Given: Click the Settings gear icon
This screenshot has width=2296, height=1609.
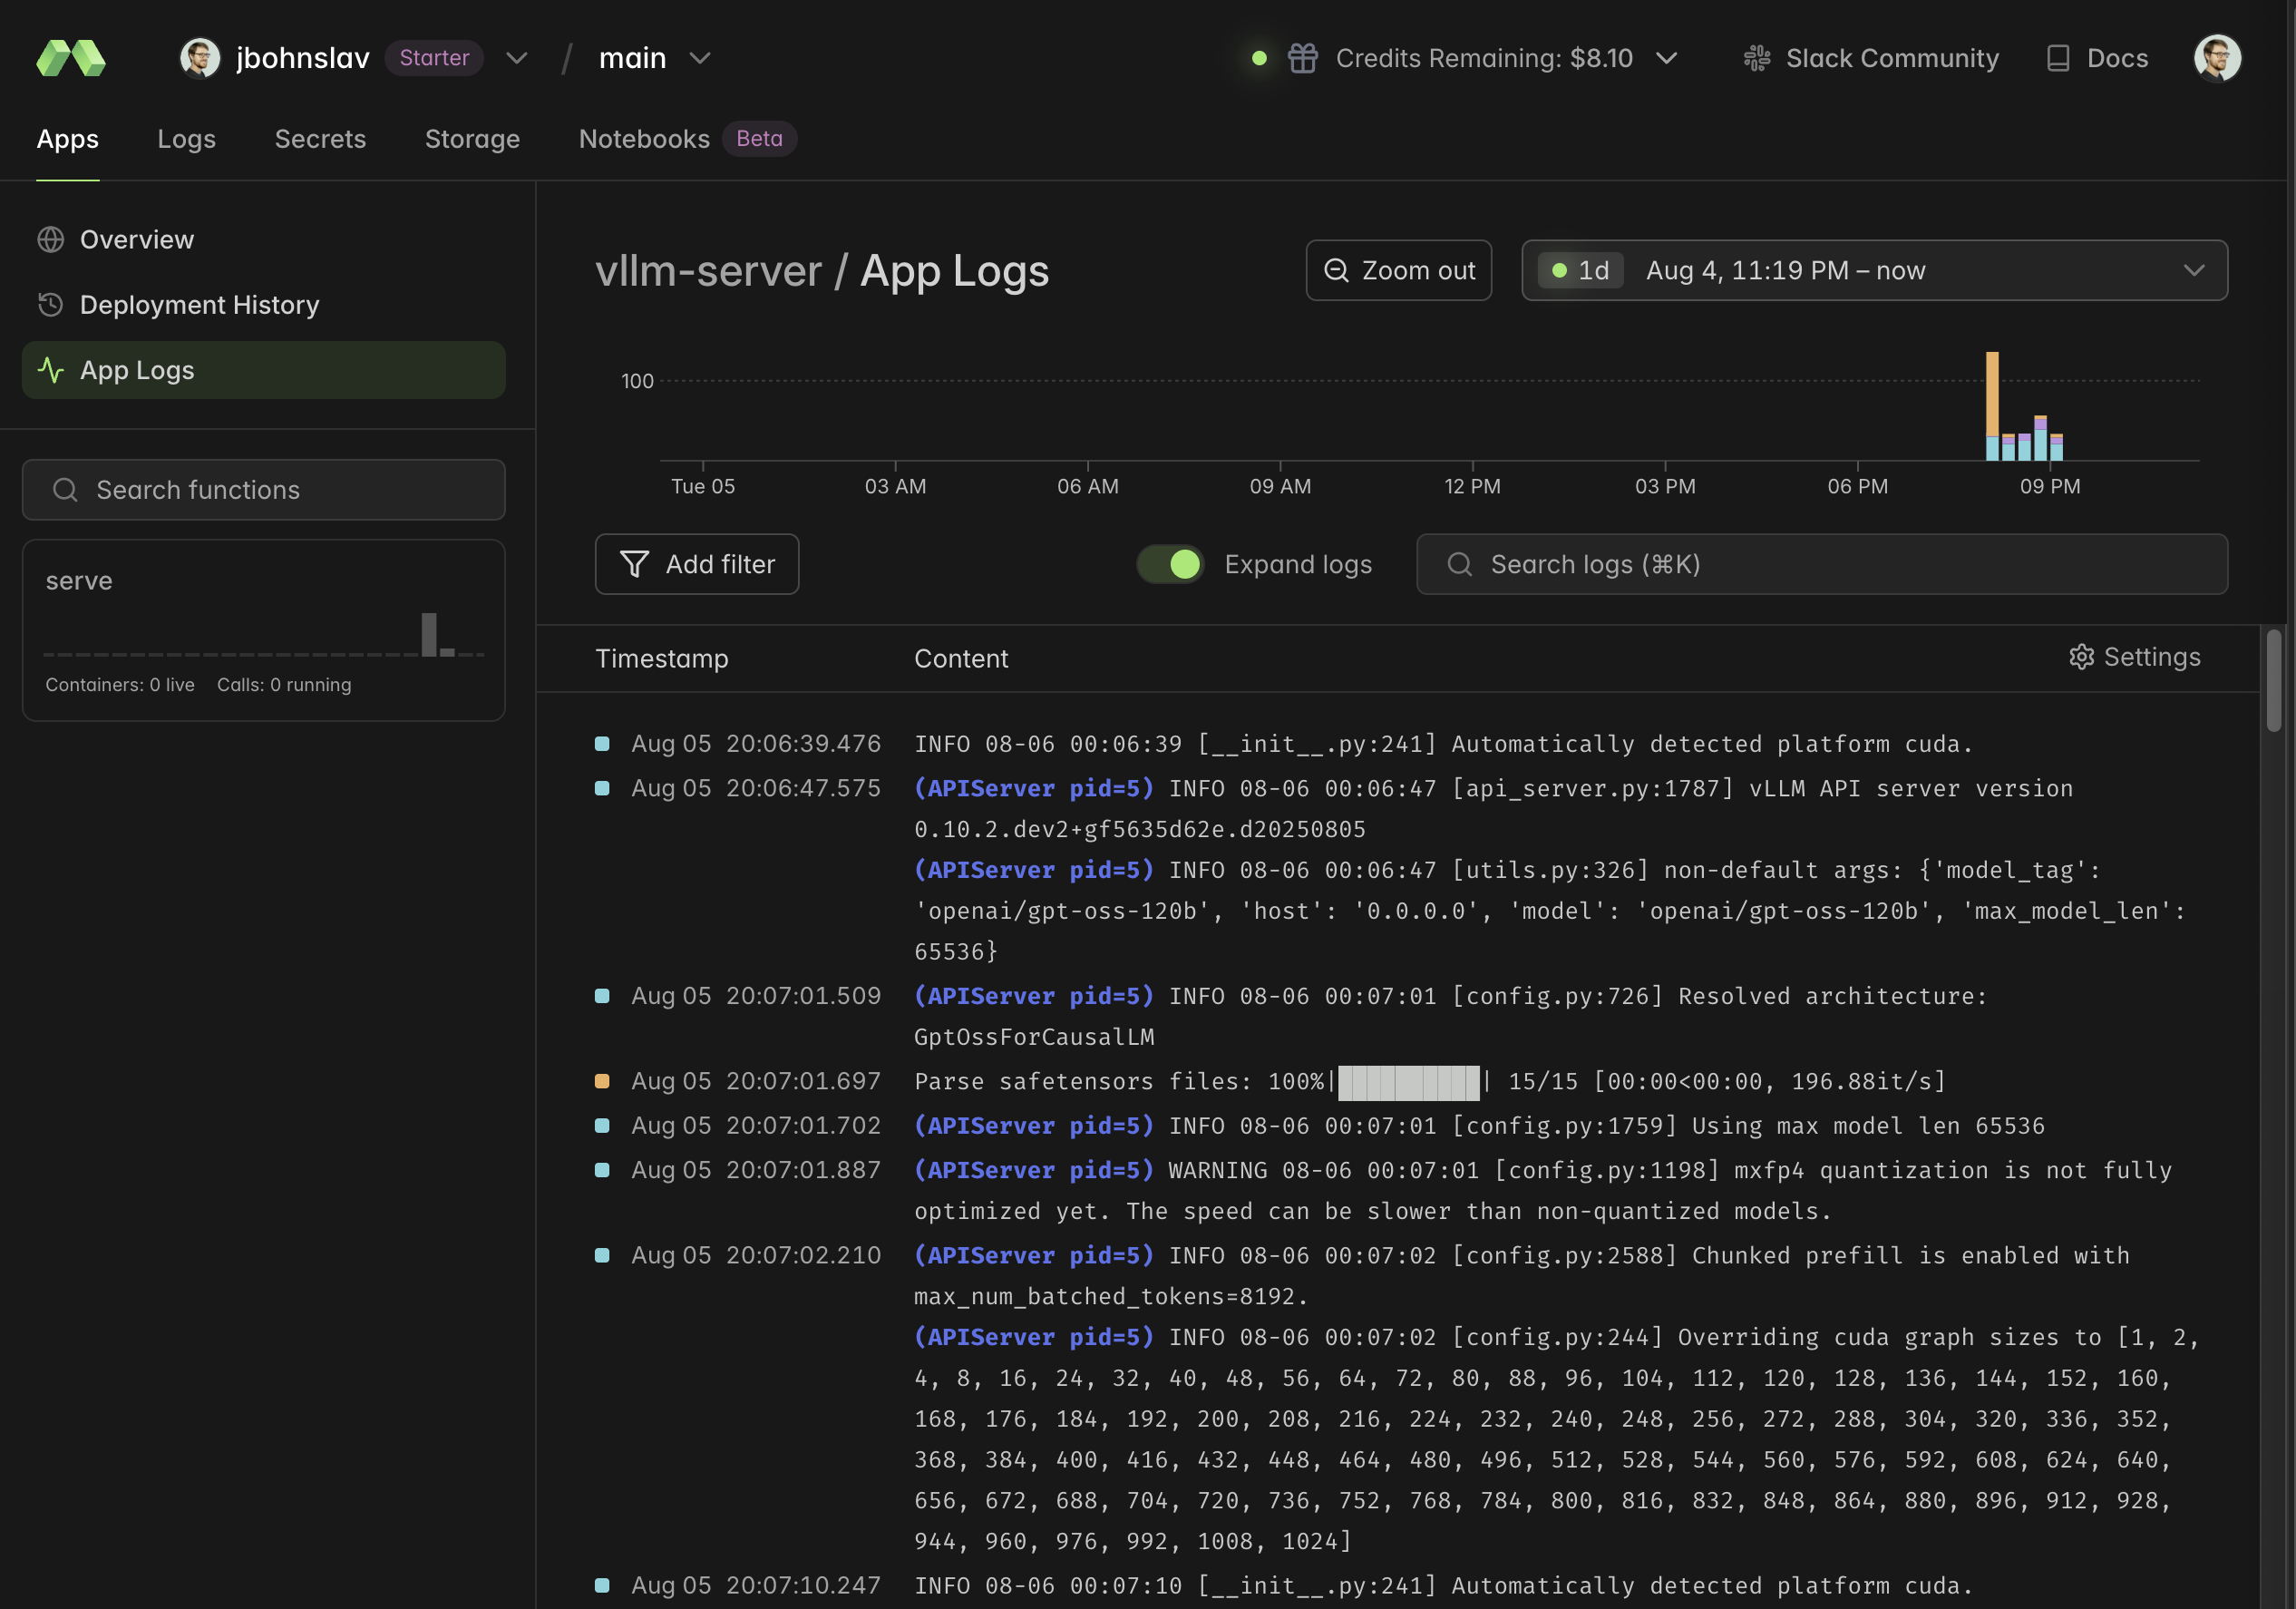Looking at the screenshot, I should 2081,657.
